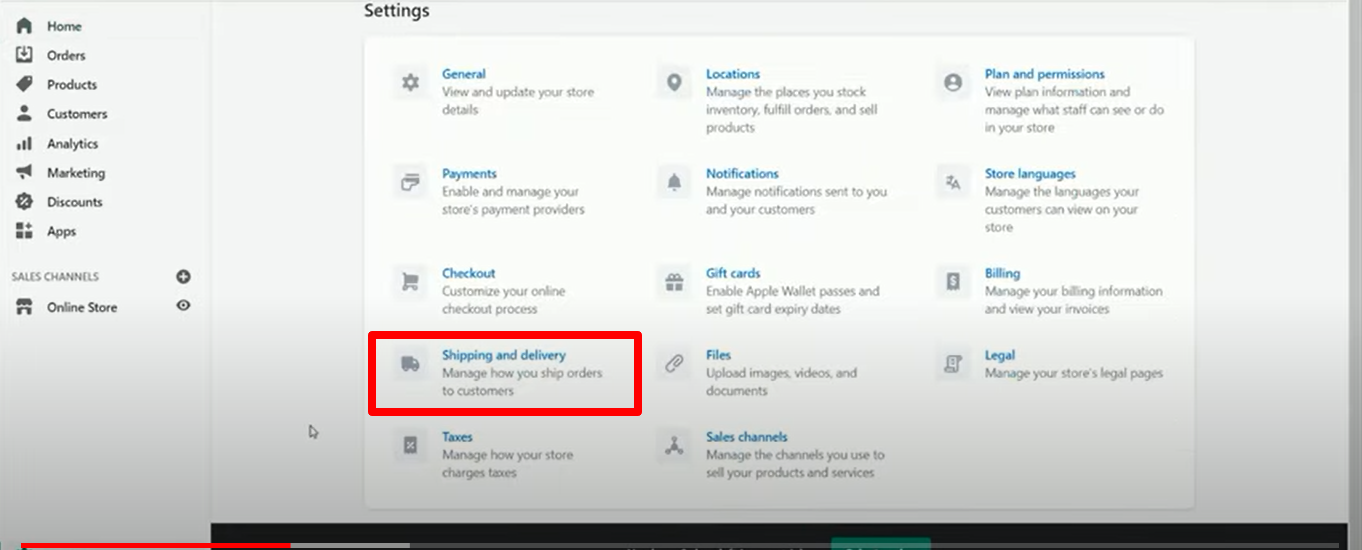This screenshot has height=550, width=1362.
Task: Open Products menu item
Action: pos(72,84)
